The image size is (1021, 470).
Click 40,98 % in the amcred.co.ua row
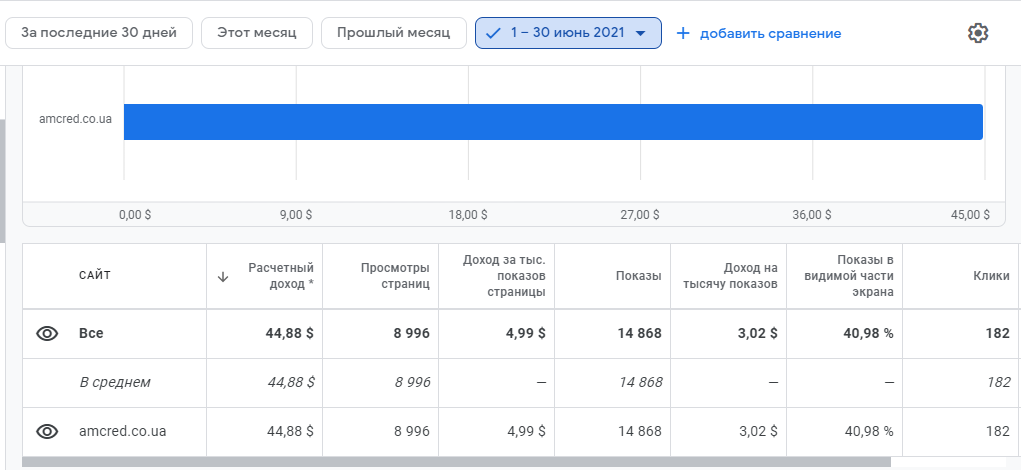pos(869,431)
